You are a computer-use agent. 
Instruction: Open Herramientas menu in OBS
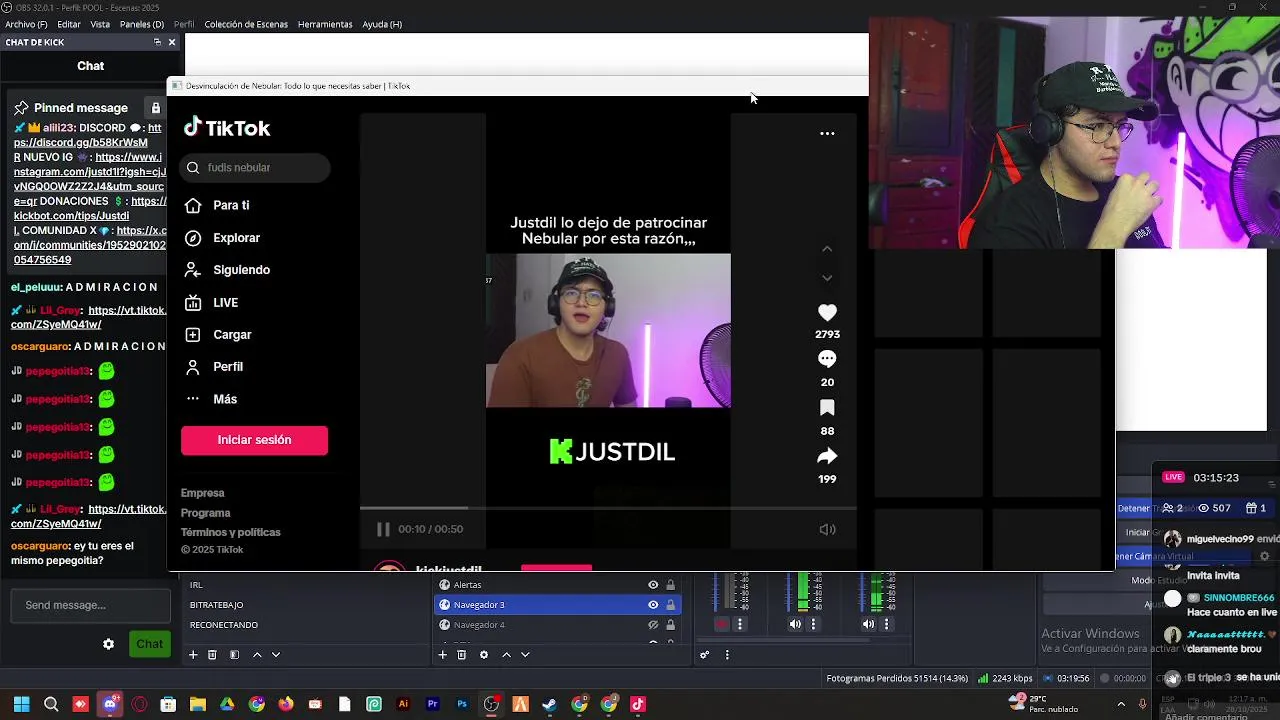point(325,24)
